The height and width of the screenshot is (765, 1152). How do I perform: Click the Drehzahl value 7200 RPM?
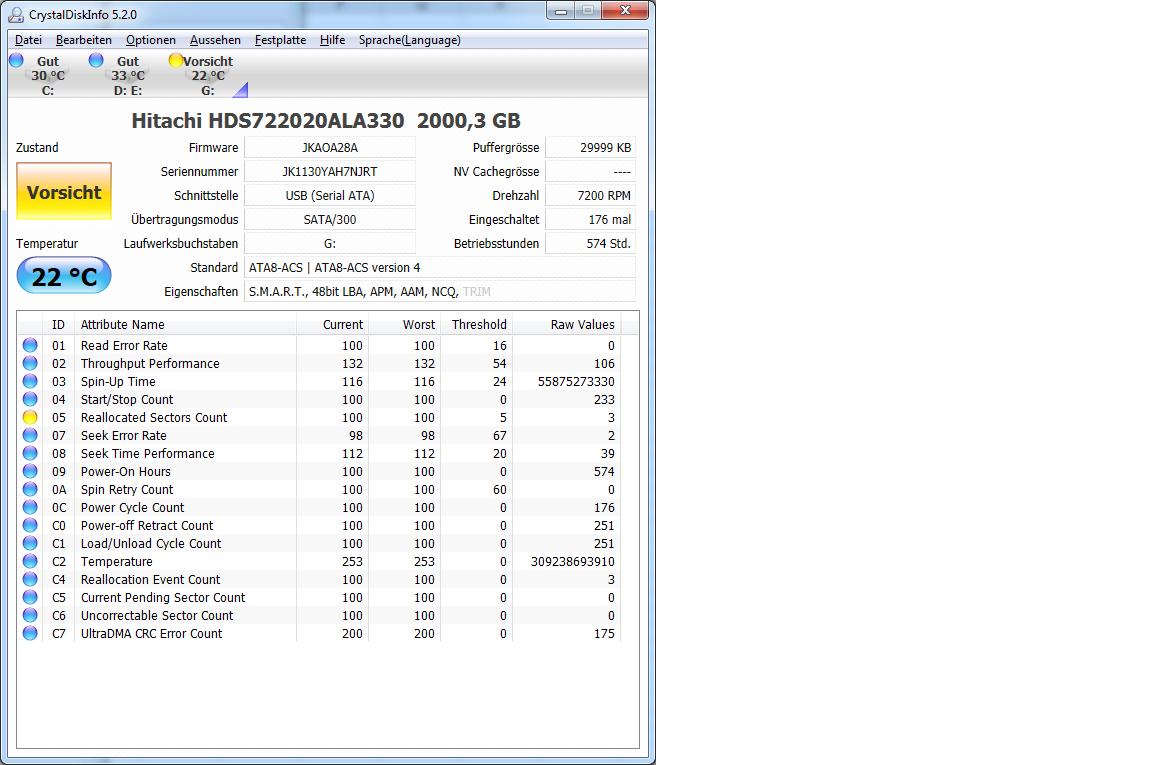click(590, 195)
